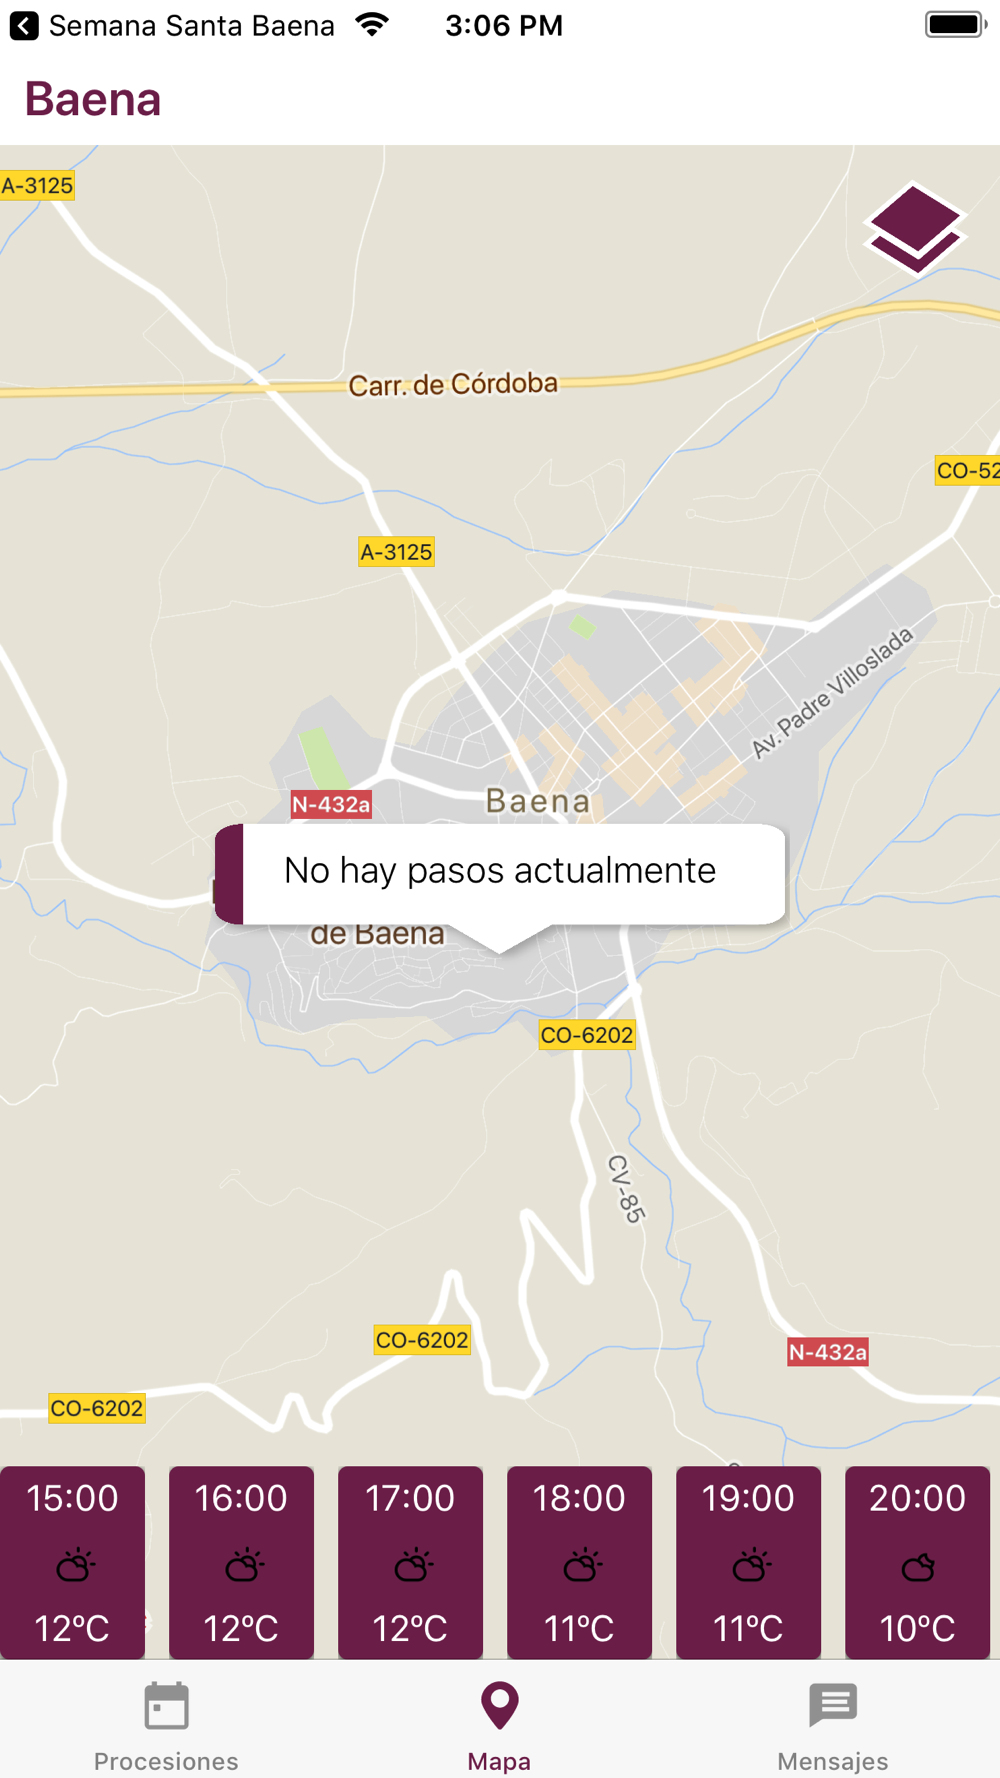Select the 16:00 weather forecast card
This screenshot has width=1000, height=1778.
(x=241, y=1562)
